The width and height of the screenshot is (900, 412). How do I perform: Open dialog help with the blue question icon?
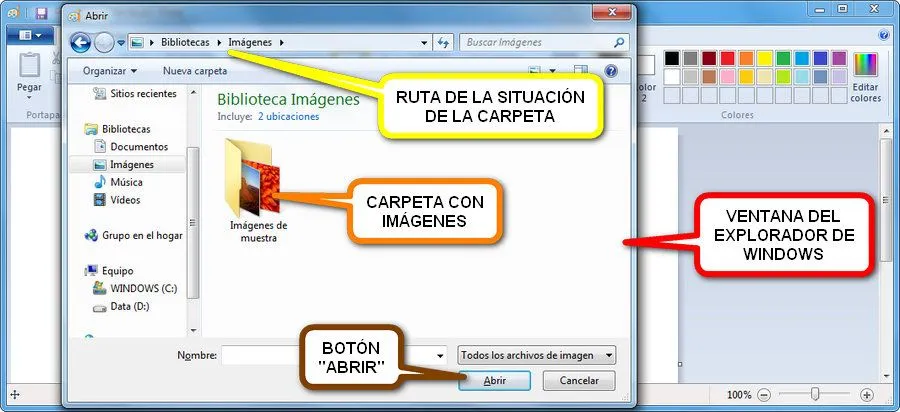611,71
